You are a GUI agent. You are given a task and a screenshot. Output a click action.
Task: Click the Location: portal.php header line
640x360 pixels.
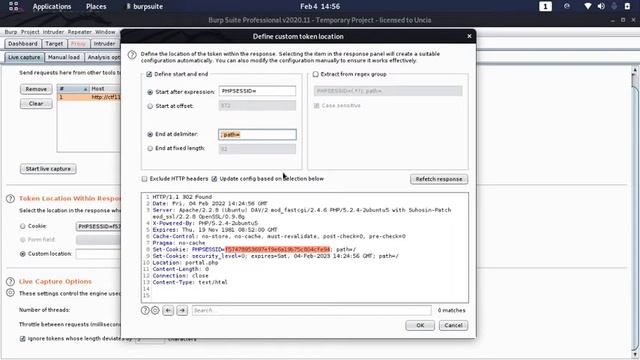coord(185,262)
